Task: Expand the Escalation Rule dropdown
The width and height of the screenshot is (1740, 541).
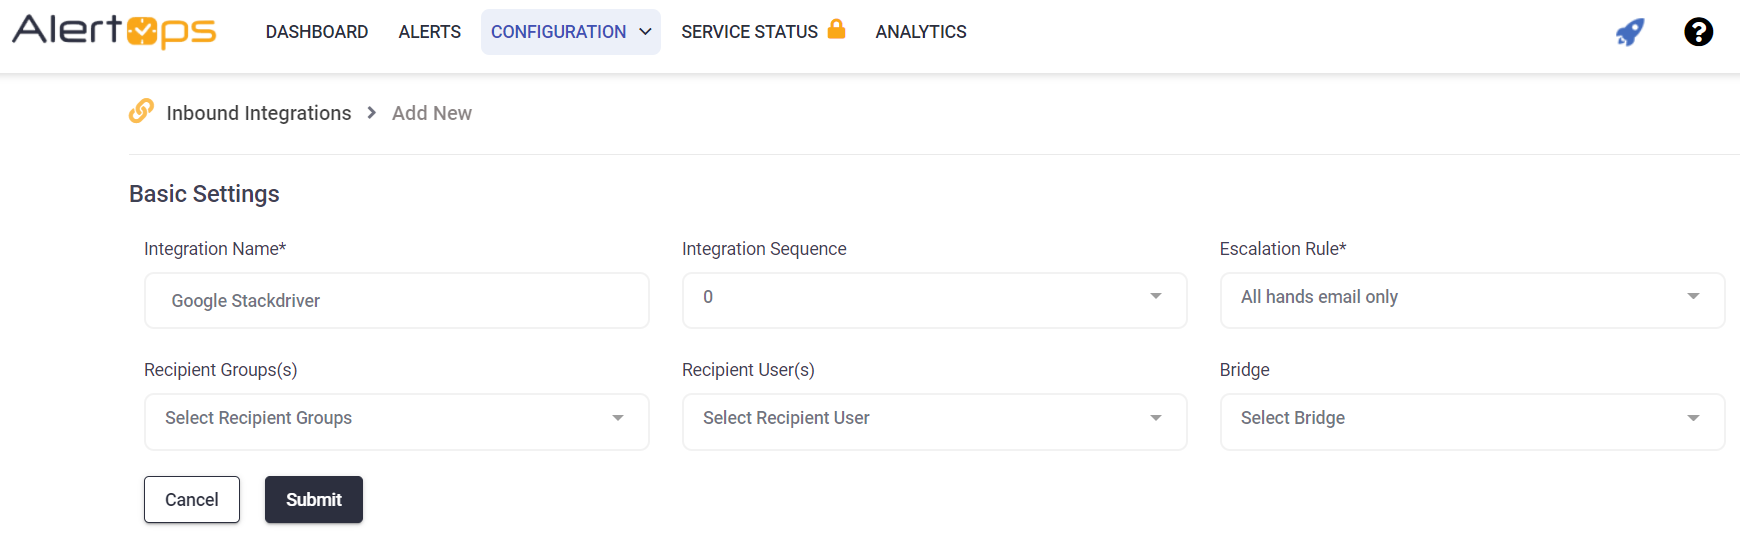Action: point(1471,298)
